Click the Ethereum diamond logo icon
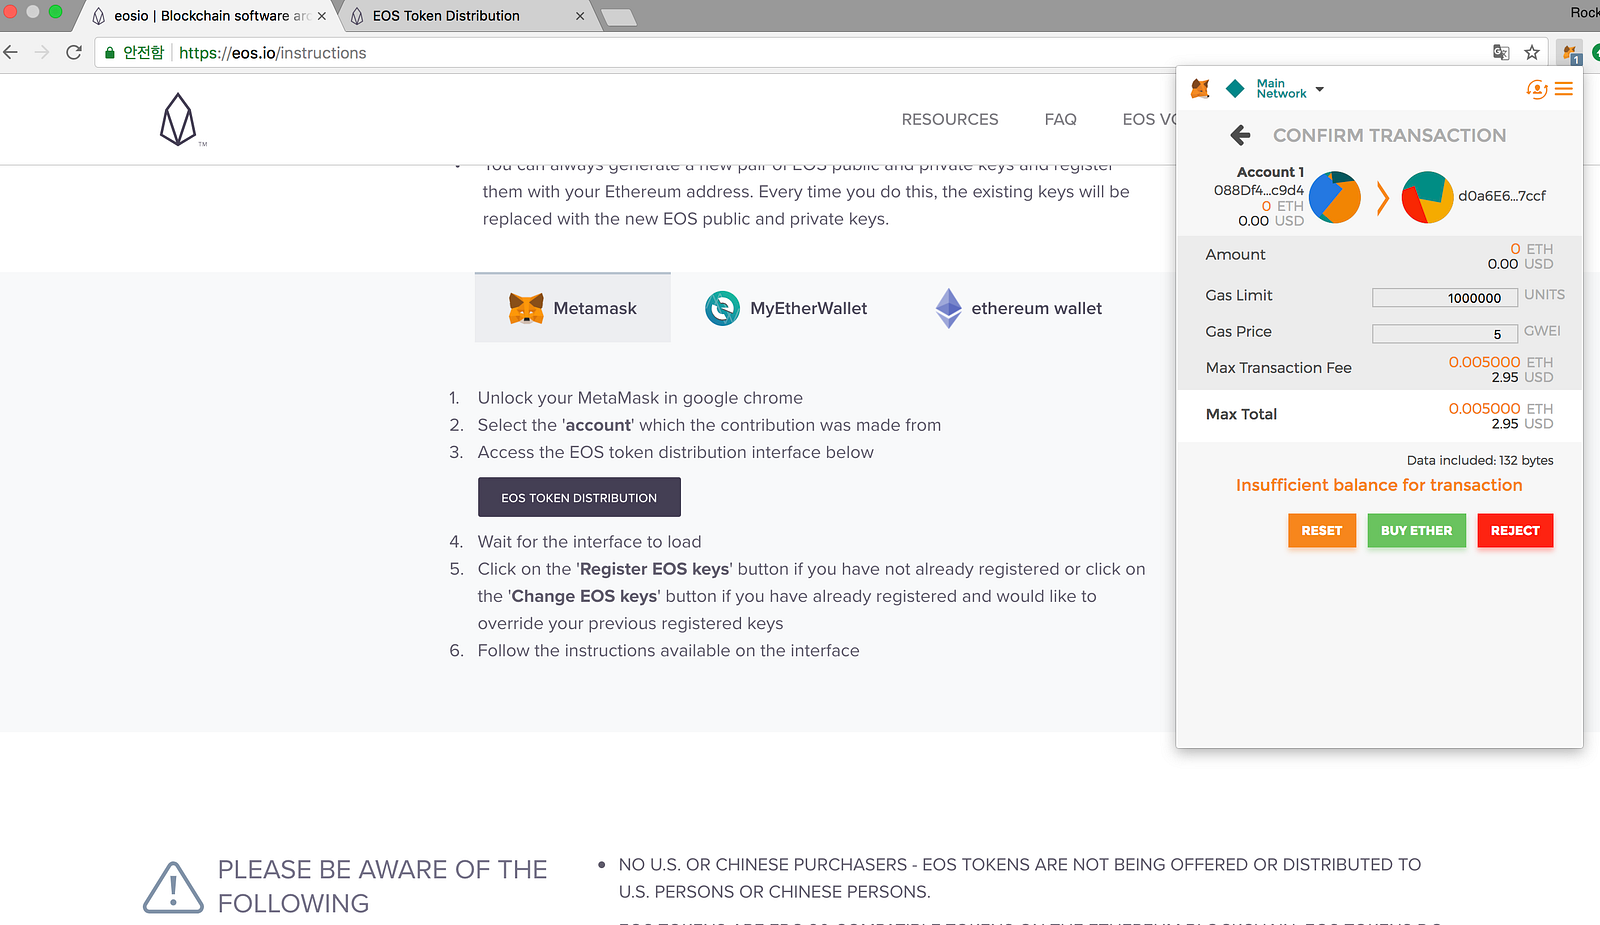Image resolution: width=1600 pixels, height=925 pixels. 948,308
